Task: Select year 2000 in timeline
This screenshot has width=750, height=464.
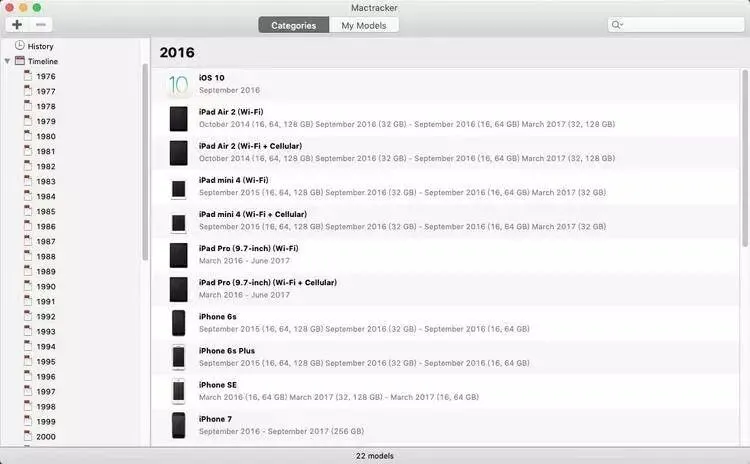Action: [46, 437]
